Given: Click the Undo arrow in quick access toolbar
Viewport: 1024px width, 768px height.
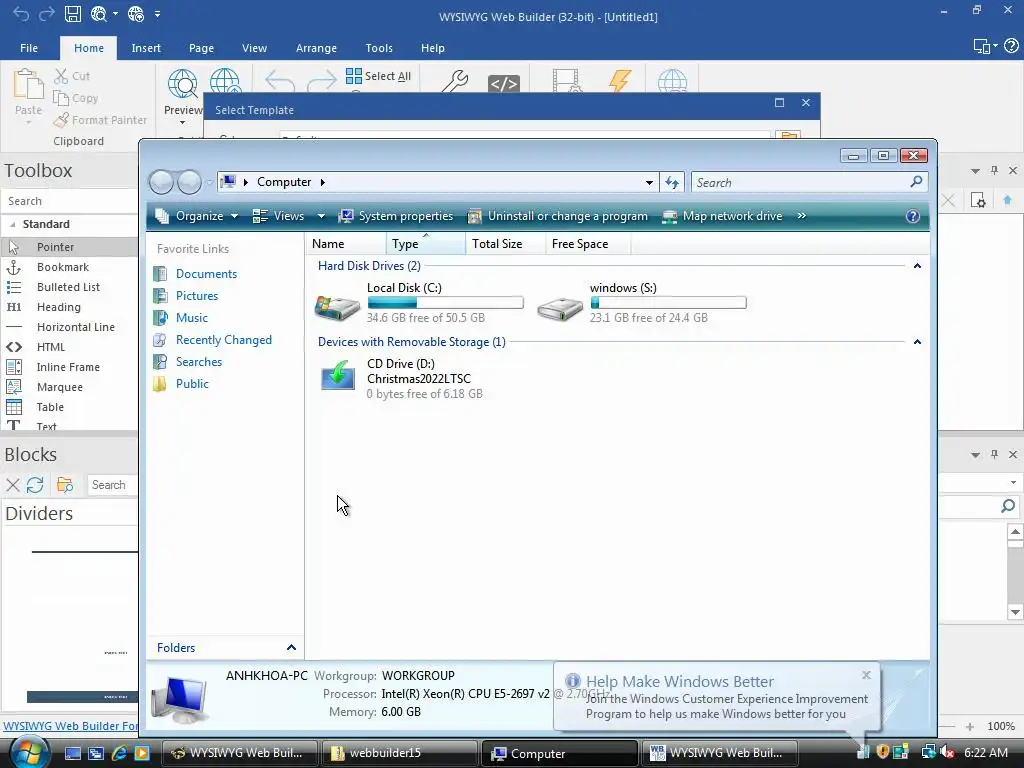Looking at the screenshot, I should pyautogui.click(x=21, y=14).
